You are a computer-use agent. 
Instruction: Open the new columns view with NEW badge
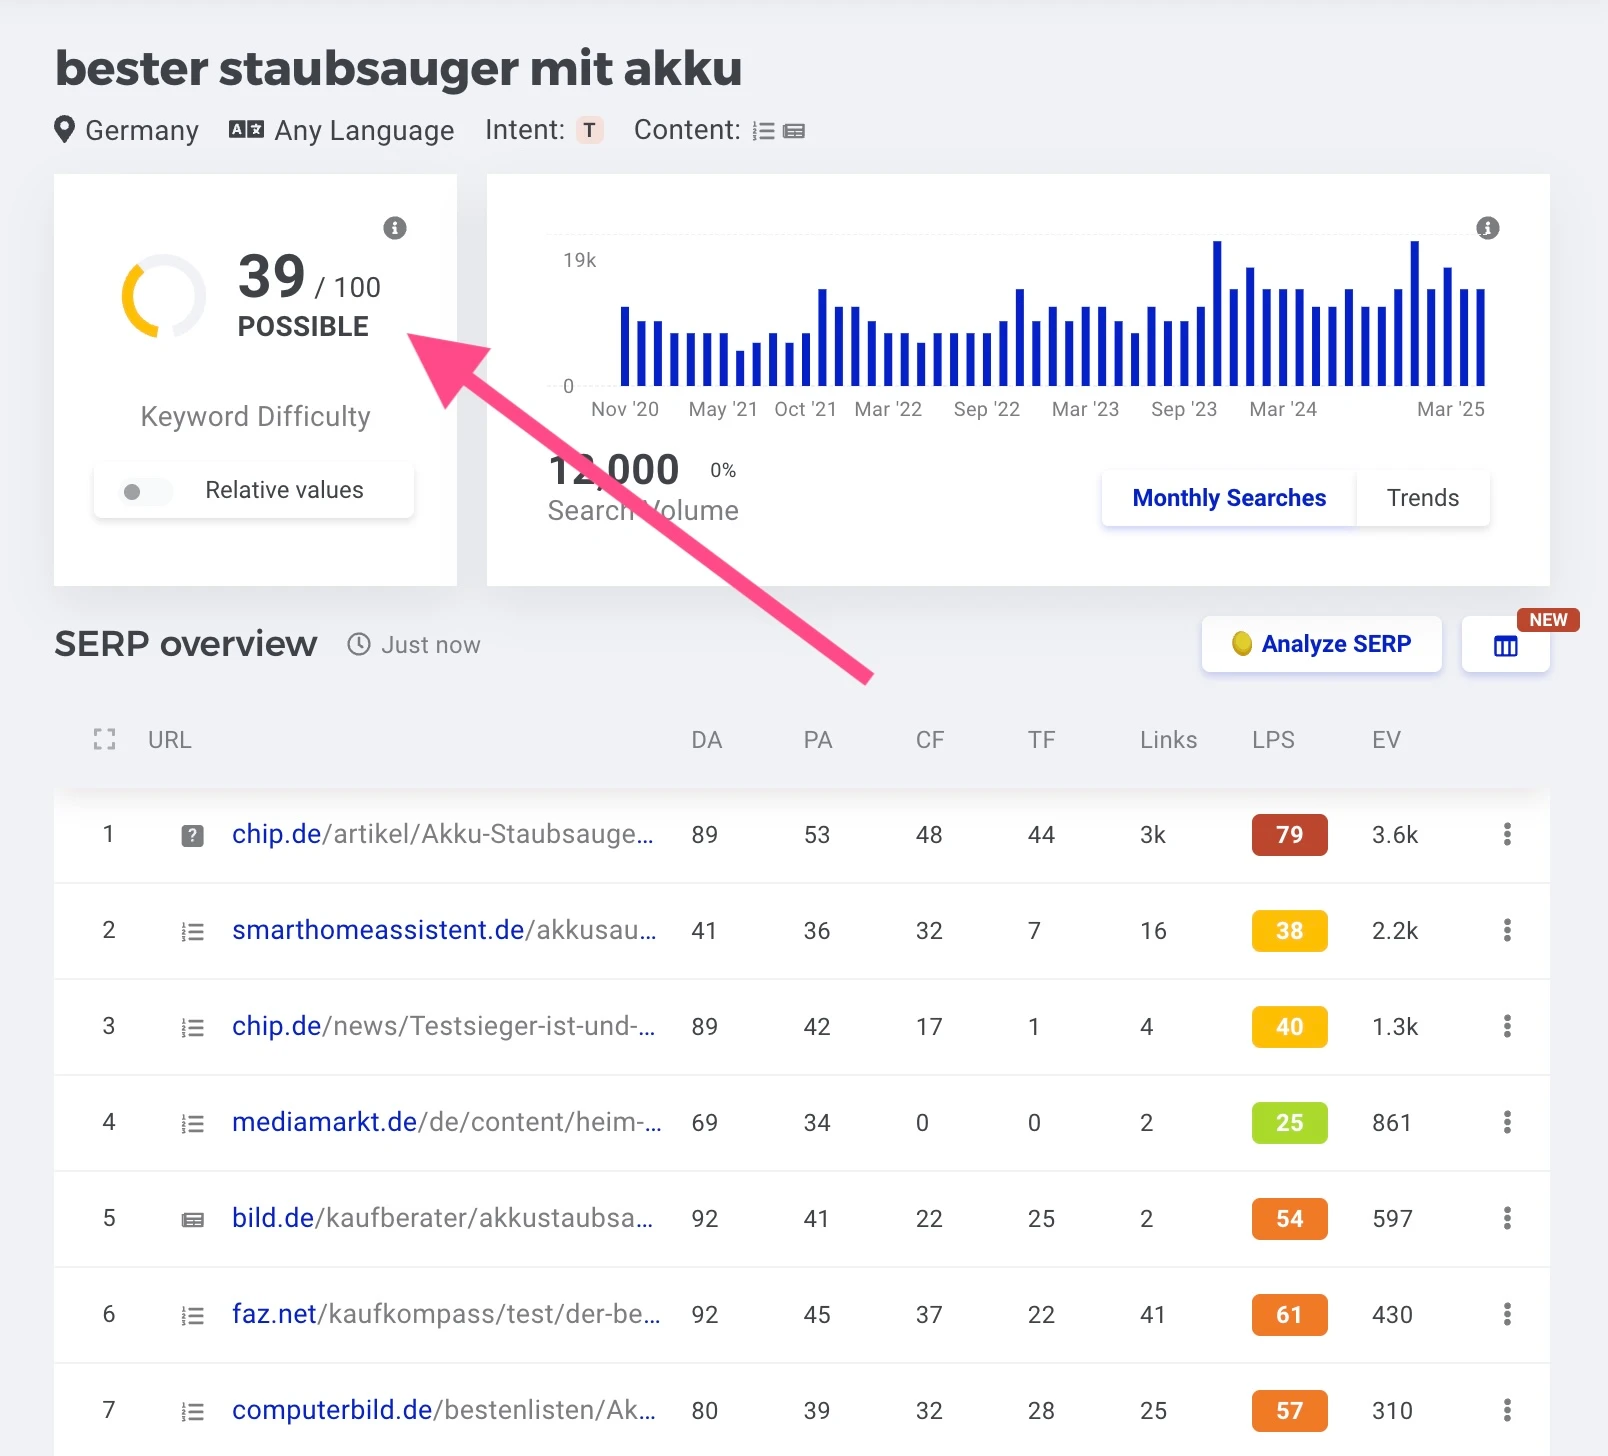(1505, 645)
